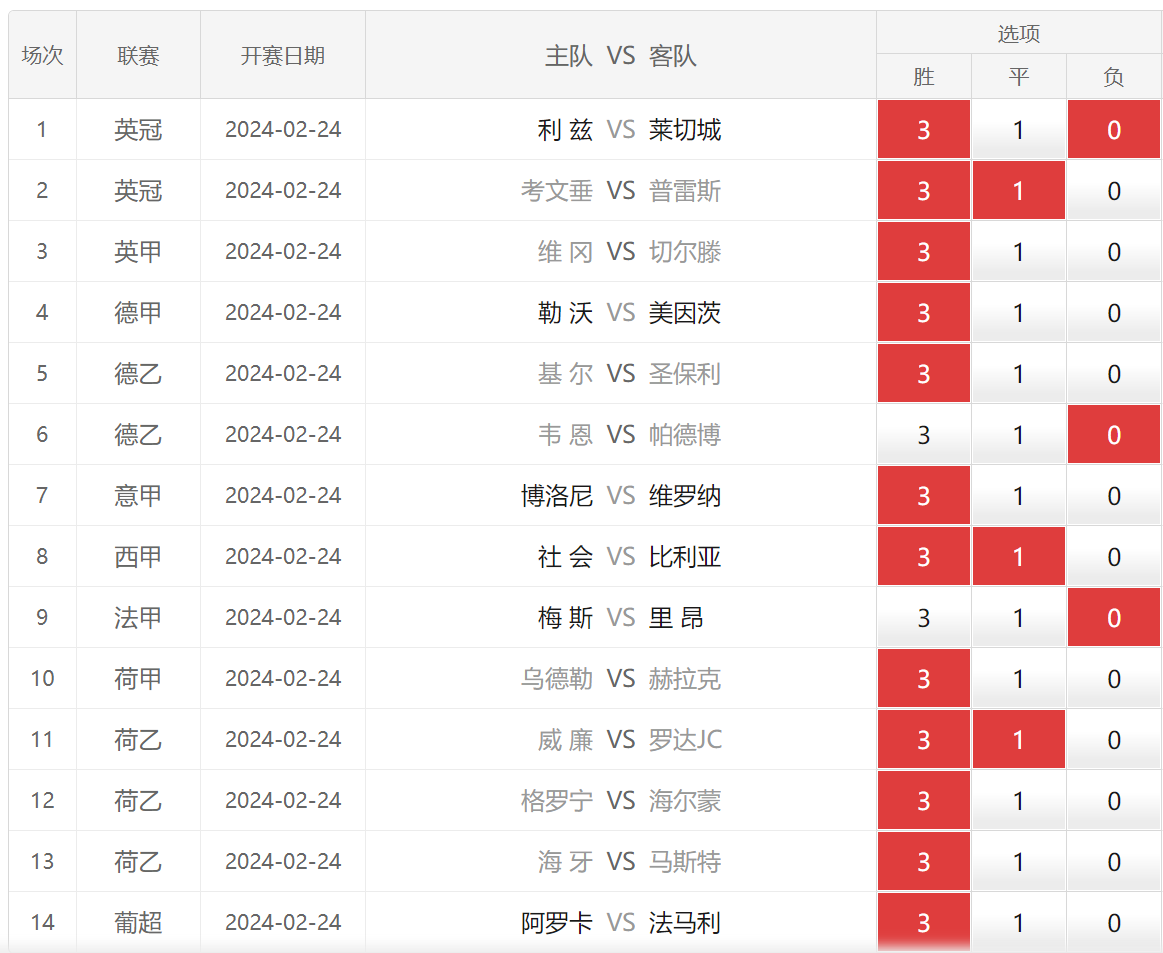
Task: Select loss option 0 for 格罗宁 VS 海尔蒙
Action: [x=1113, y=800]
